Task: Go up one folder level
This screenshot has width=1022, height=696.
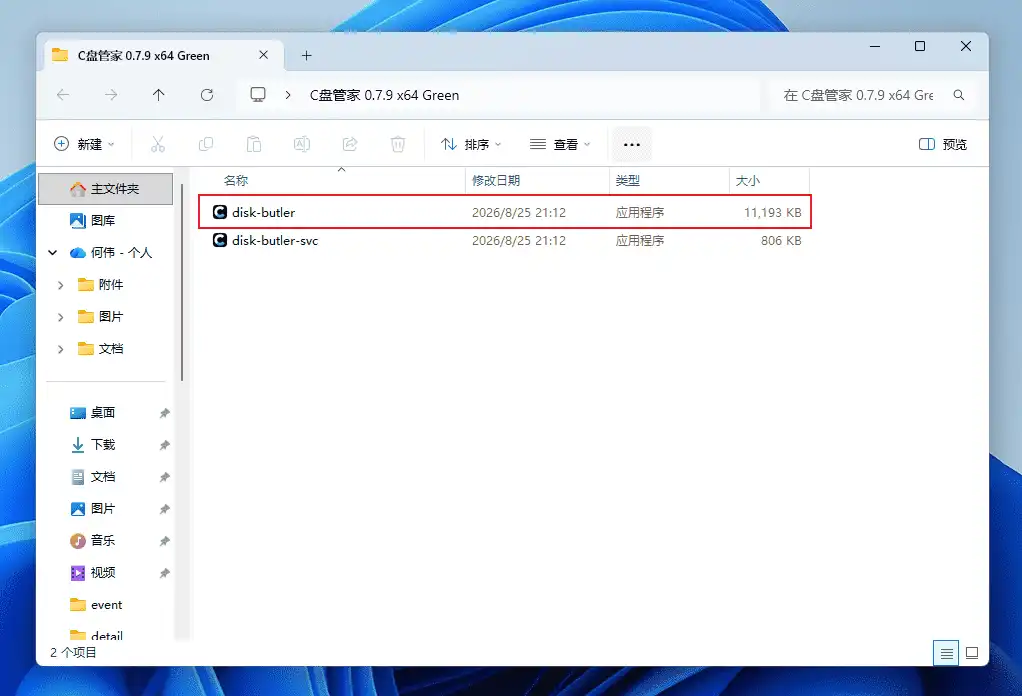Action: tap(158, 95)
